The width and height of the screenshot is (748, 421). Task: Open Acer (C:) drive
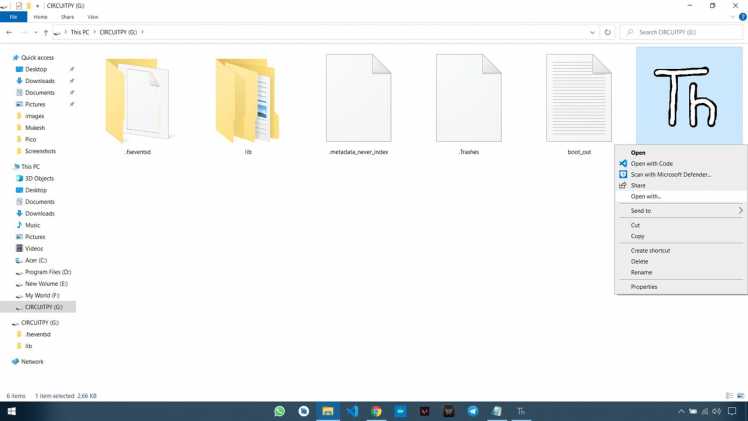point(36,260)
